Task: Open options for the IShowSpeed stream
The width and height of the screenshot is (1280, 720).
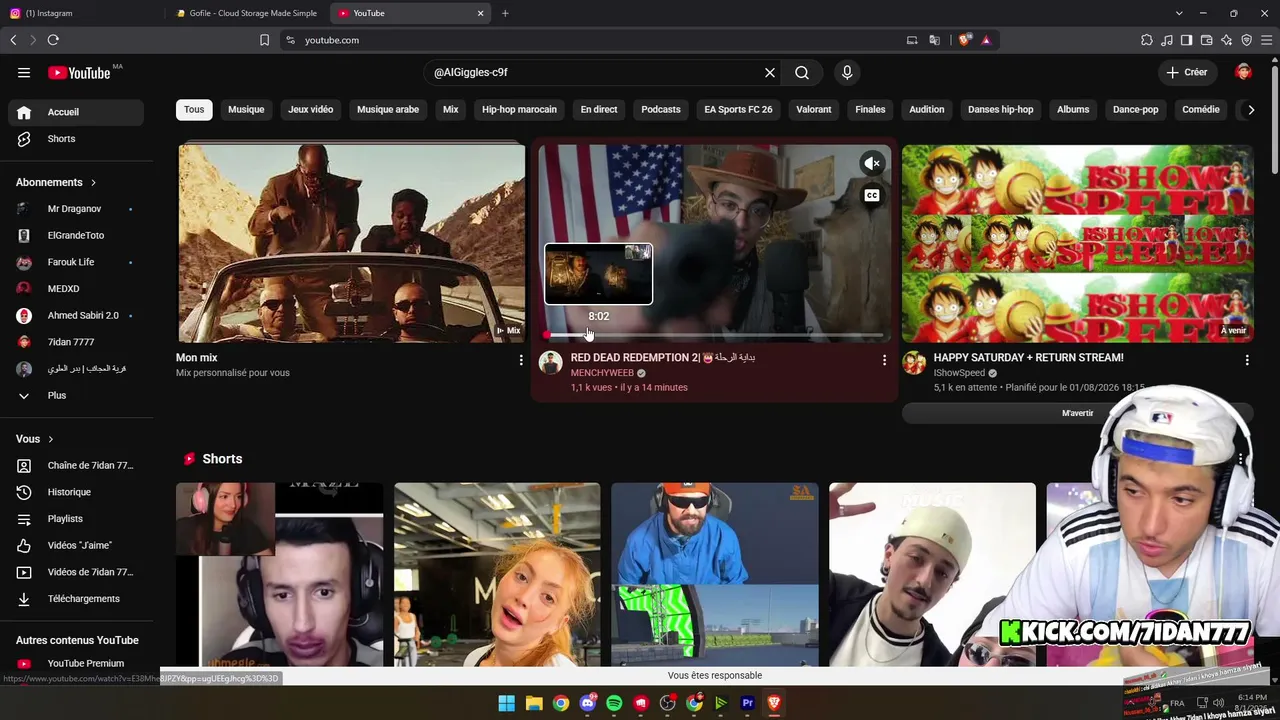Action: click(1247, 360)
